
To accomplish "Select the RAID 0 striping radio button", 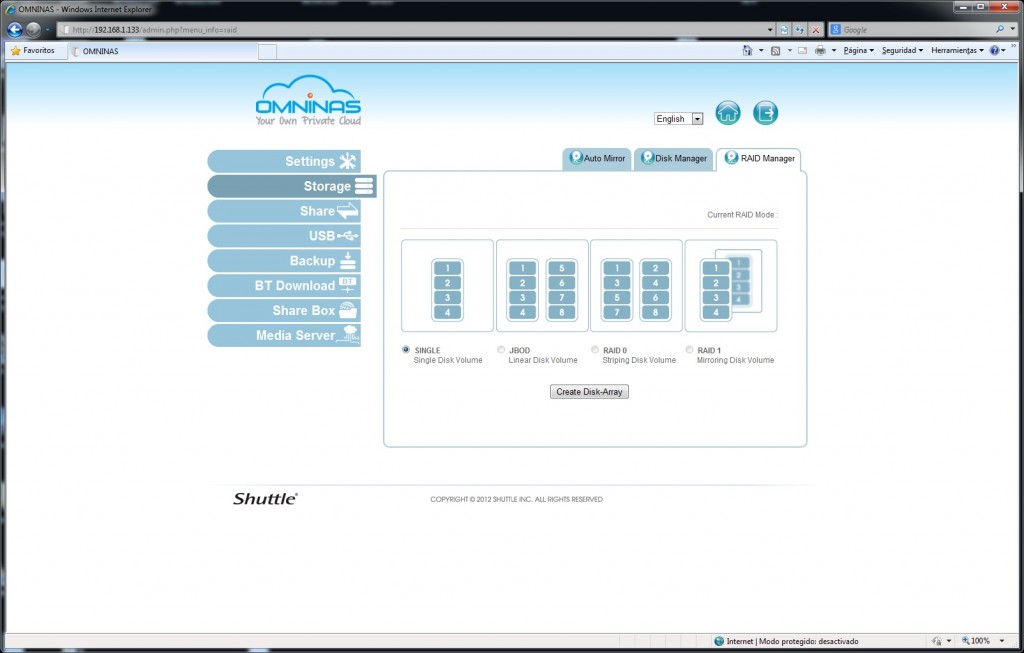I will pos(595,350).
